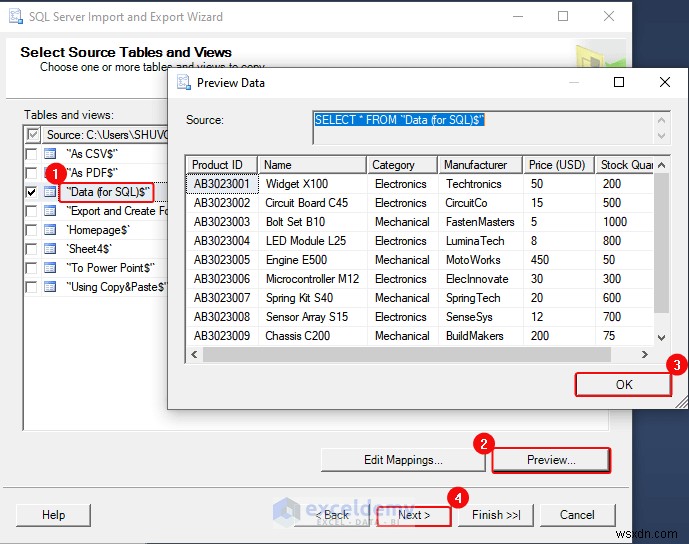Click the preview grid scroll-down arrow
This screenshot has height=544, width=689.
point(662,337)
